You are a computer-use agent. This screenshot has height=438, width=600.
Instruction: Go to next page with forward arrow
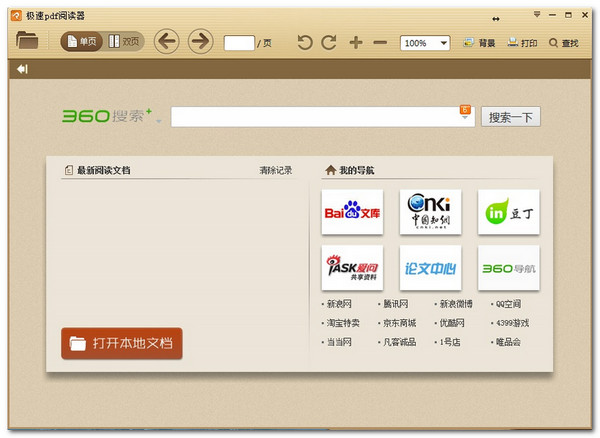tap(200, 42)
